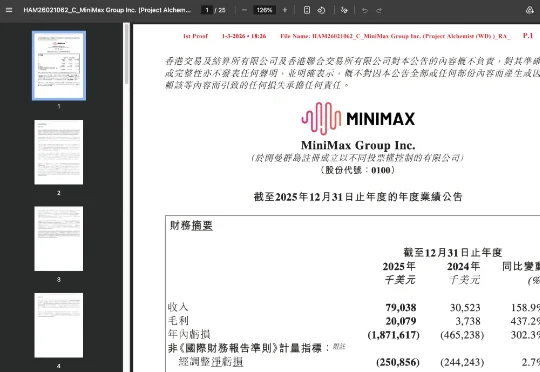Image resolution: width=540 pixels, height=372 pixels.
Task: Toggle the sidebar menu icon
Action: coord(9,10)
